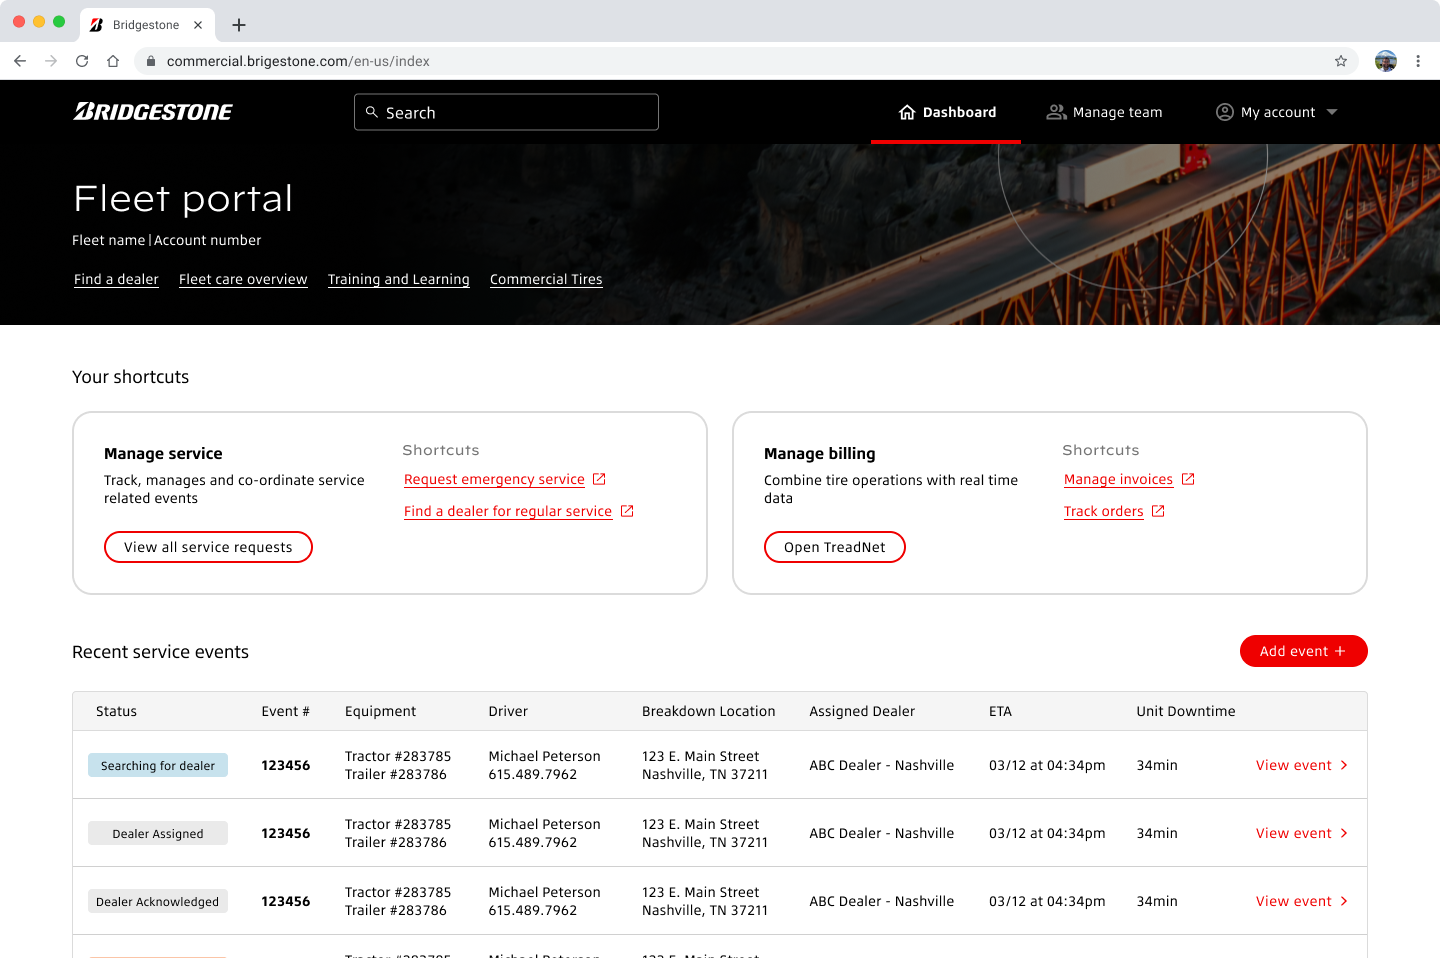1440x958 pixels.
Task: Click the Driver column header
Action: tap(508, 711)
